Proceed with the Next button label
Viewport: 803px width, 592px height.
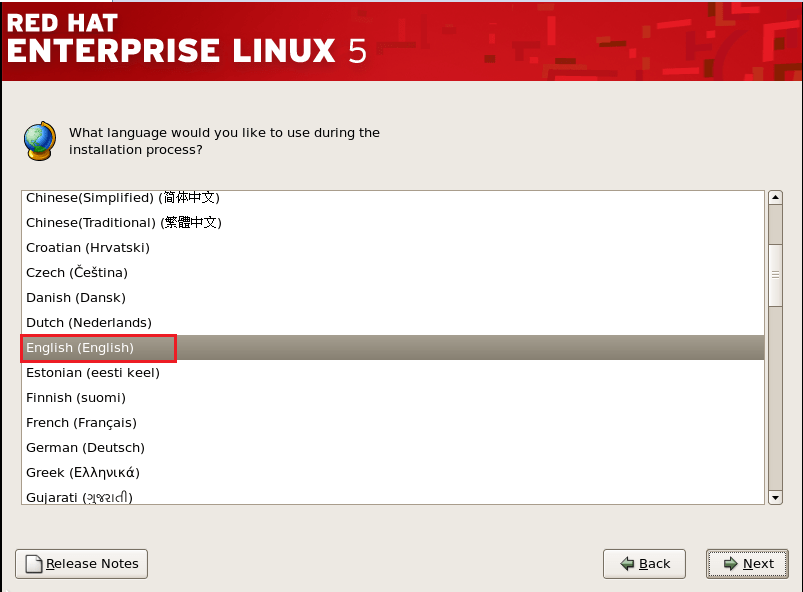758,564
